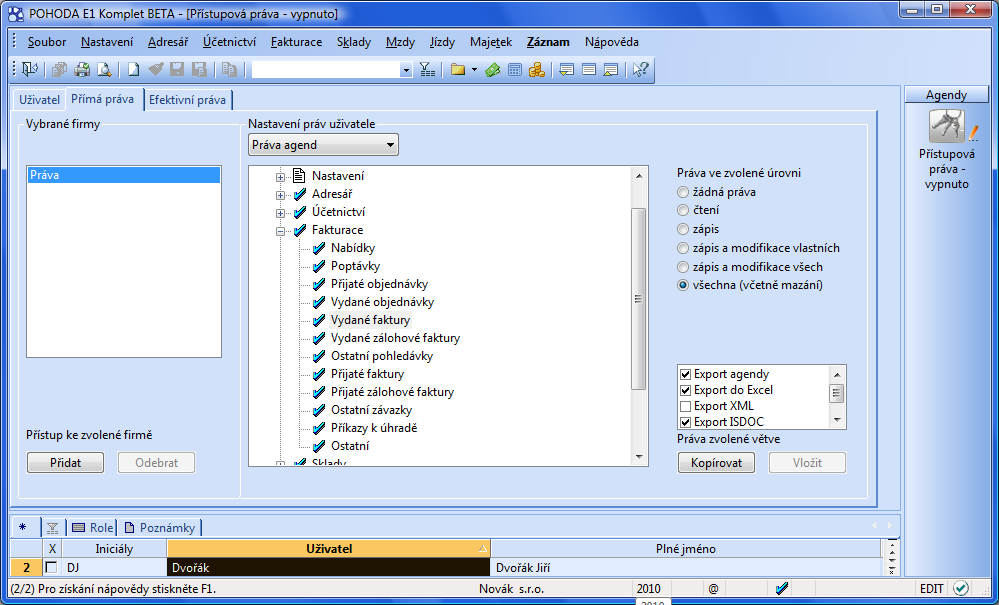999x605 pixels.
Task: Switch to the Efektivní práva tab
Action: click(x=187, y=100)
